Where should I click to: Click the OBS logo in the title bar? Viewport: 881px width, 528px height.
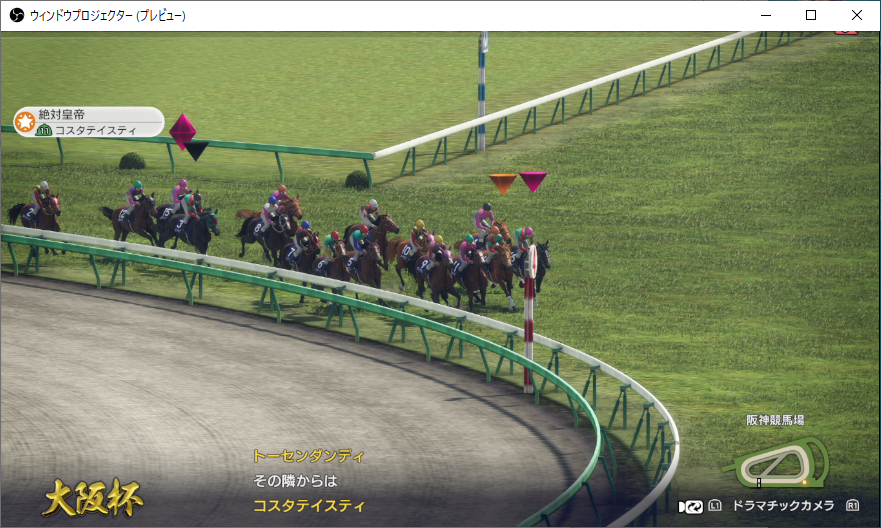pos(17,16)
